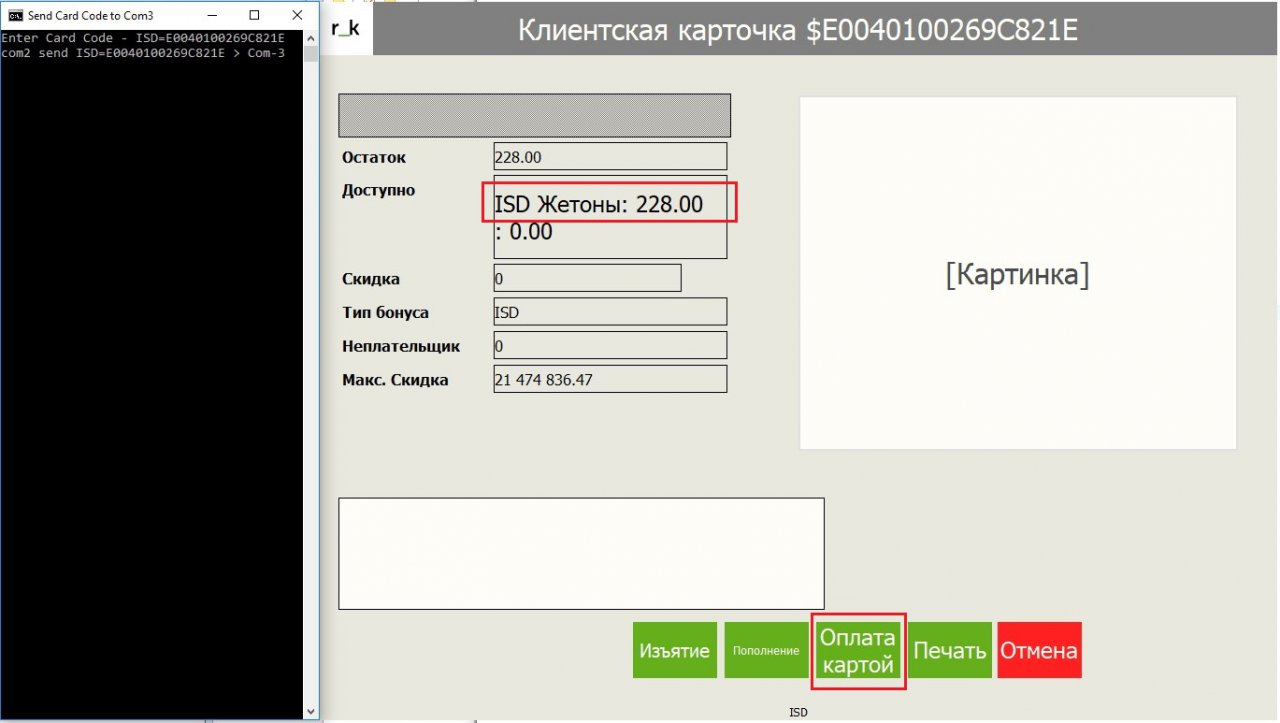
Task: Minimize the Send Card Code console window
Action: pyautogui.click(x=210, y=15)
